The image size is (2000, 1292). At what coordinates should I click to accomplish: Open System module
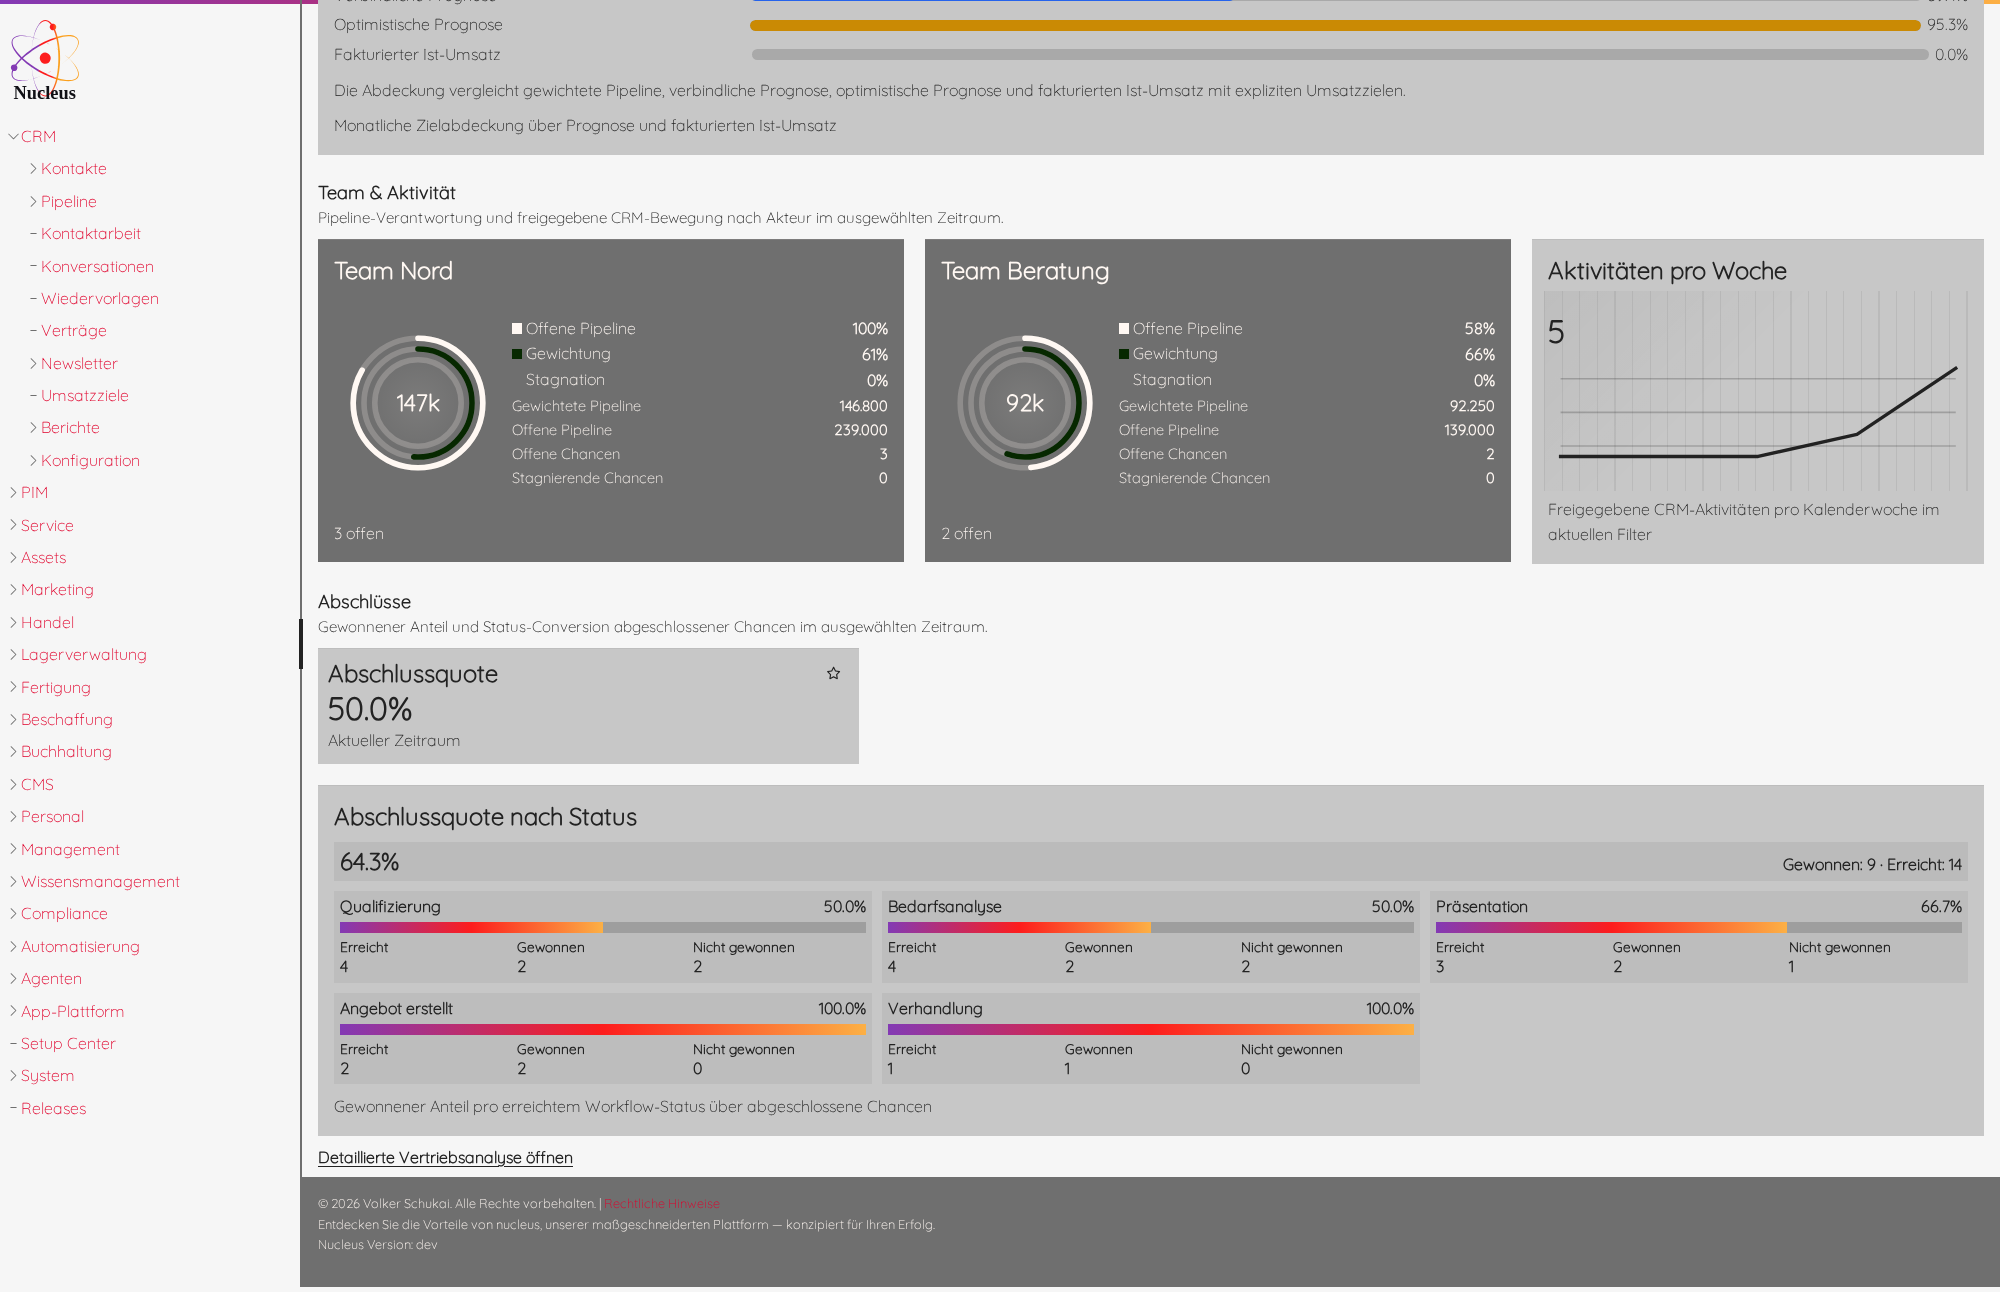point(47,1075)
